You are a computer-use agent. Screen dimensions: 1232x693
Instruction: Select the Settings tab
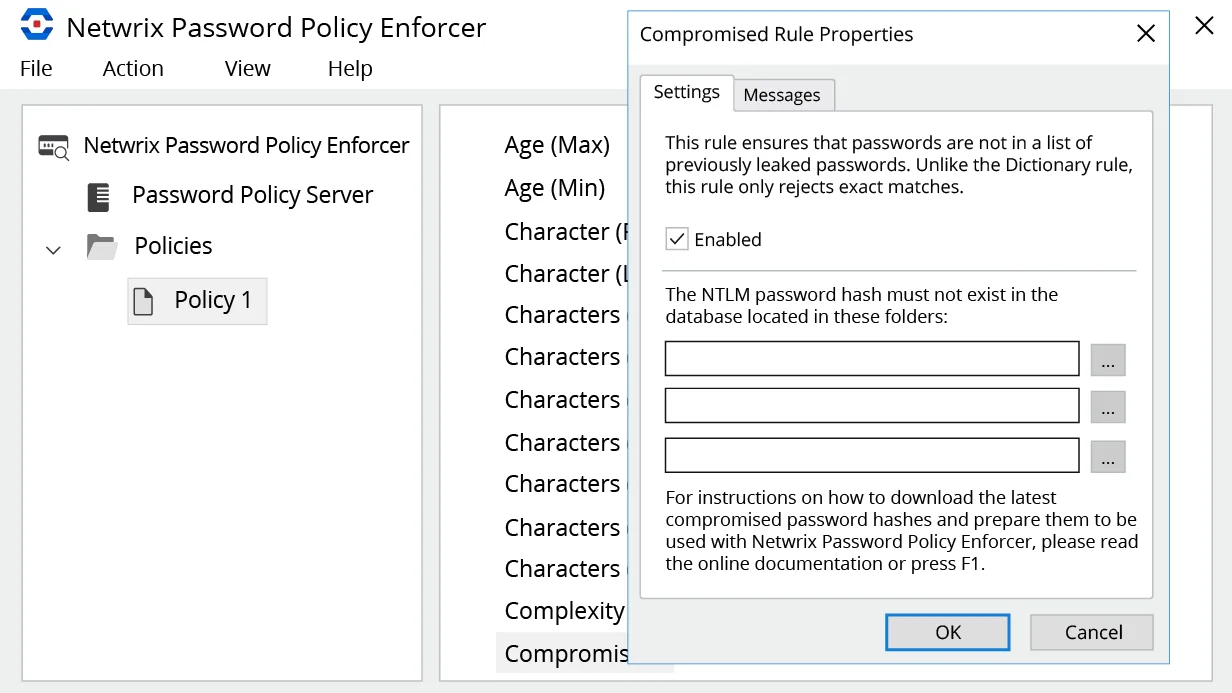pos(686,92)
